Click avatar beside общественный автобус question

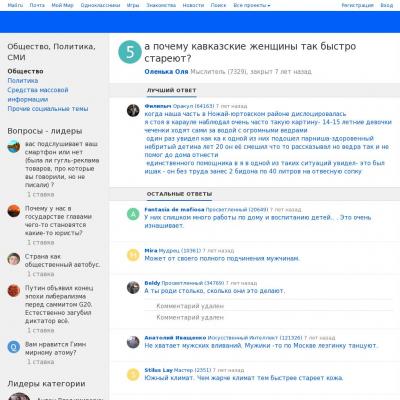point(14,259)
